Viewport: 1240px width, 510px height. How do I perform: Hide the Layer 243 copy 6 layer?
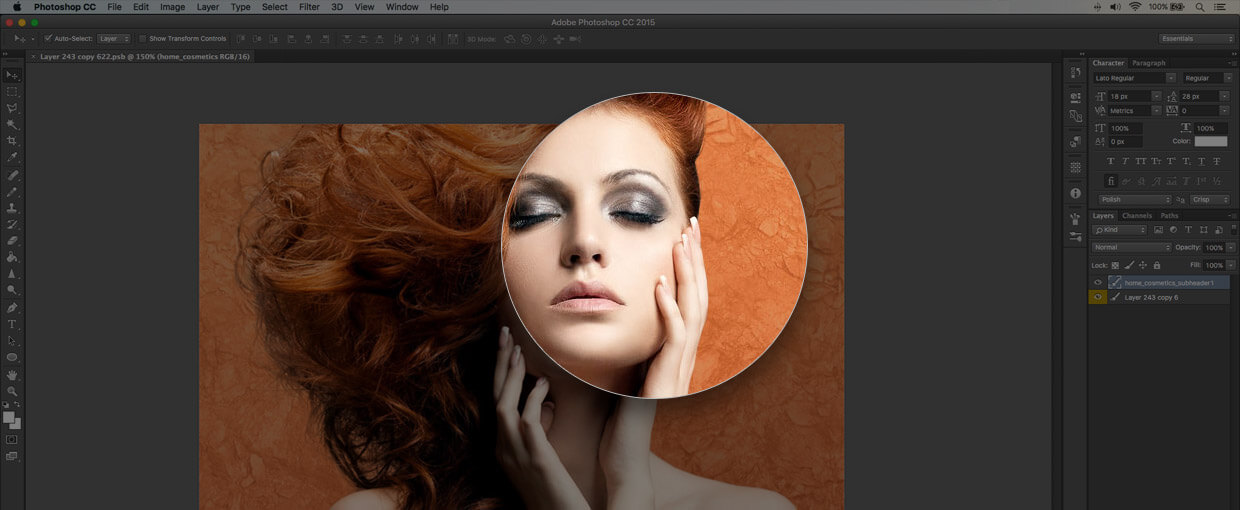point(1098,297)
